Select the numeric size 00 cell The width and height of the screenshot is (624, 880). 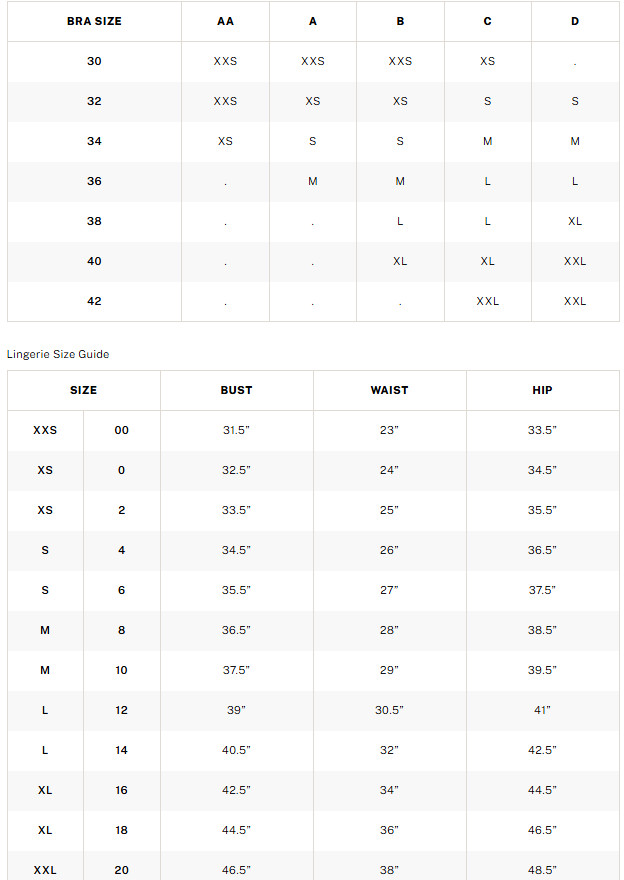(121, 430)
